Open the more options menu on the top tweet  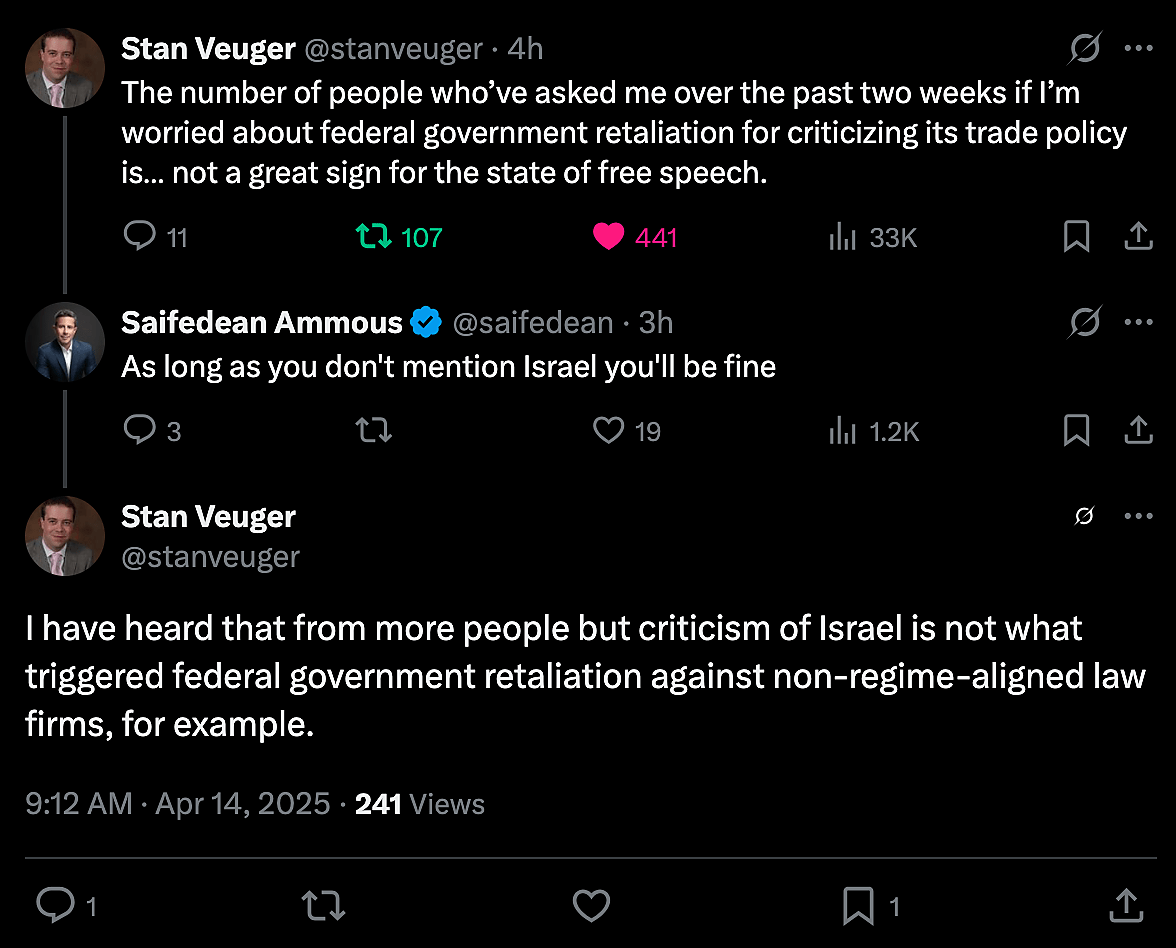click(1138, 47)
